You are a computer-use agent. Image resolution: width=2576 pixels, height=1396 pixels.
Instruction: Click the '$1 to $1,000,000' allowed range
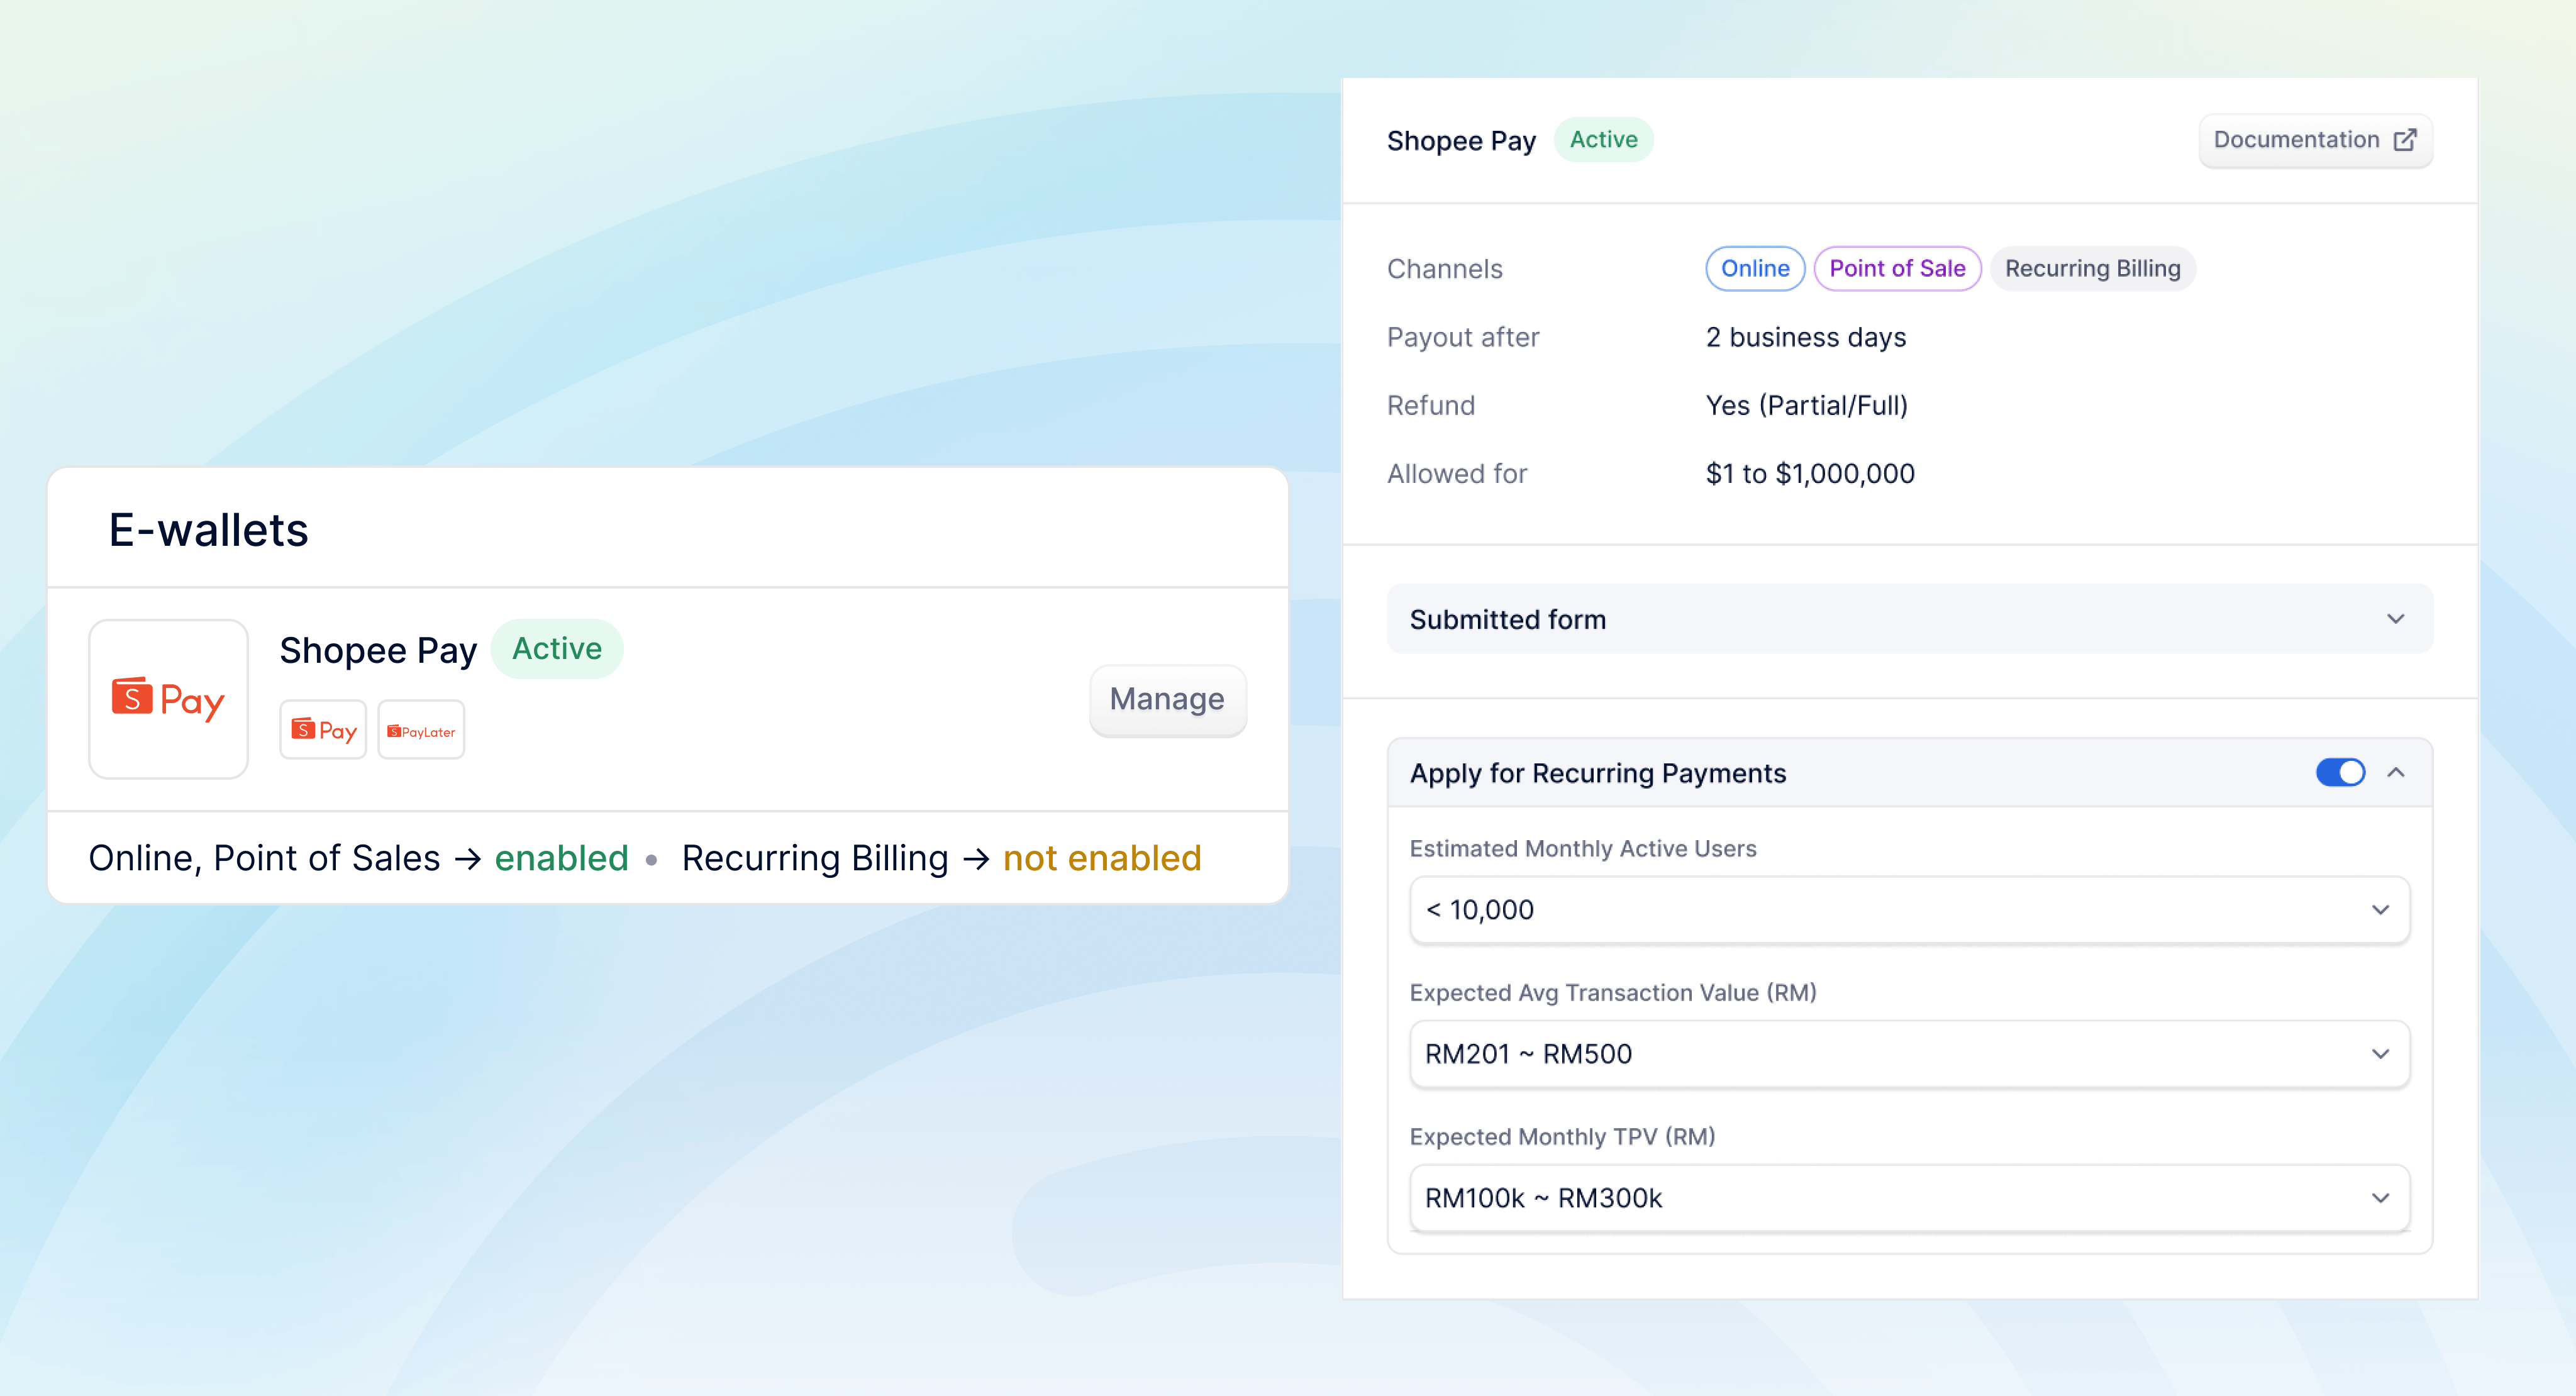tap(1810, 473)
